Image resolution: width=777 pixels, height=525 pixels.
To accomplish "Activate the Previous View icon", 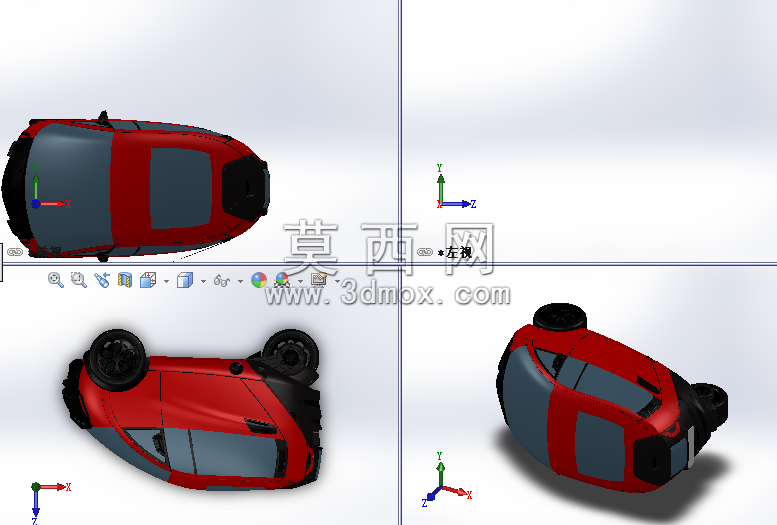I will [102, 280].
